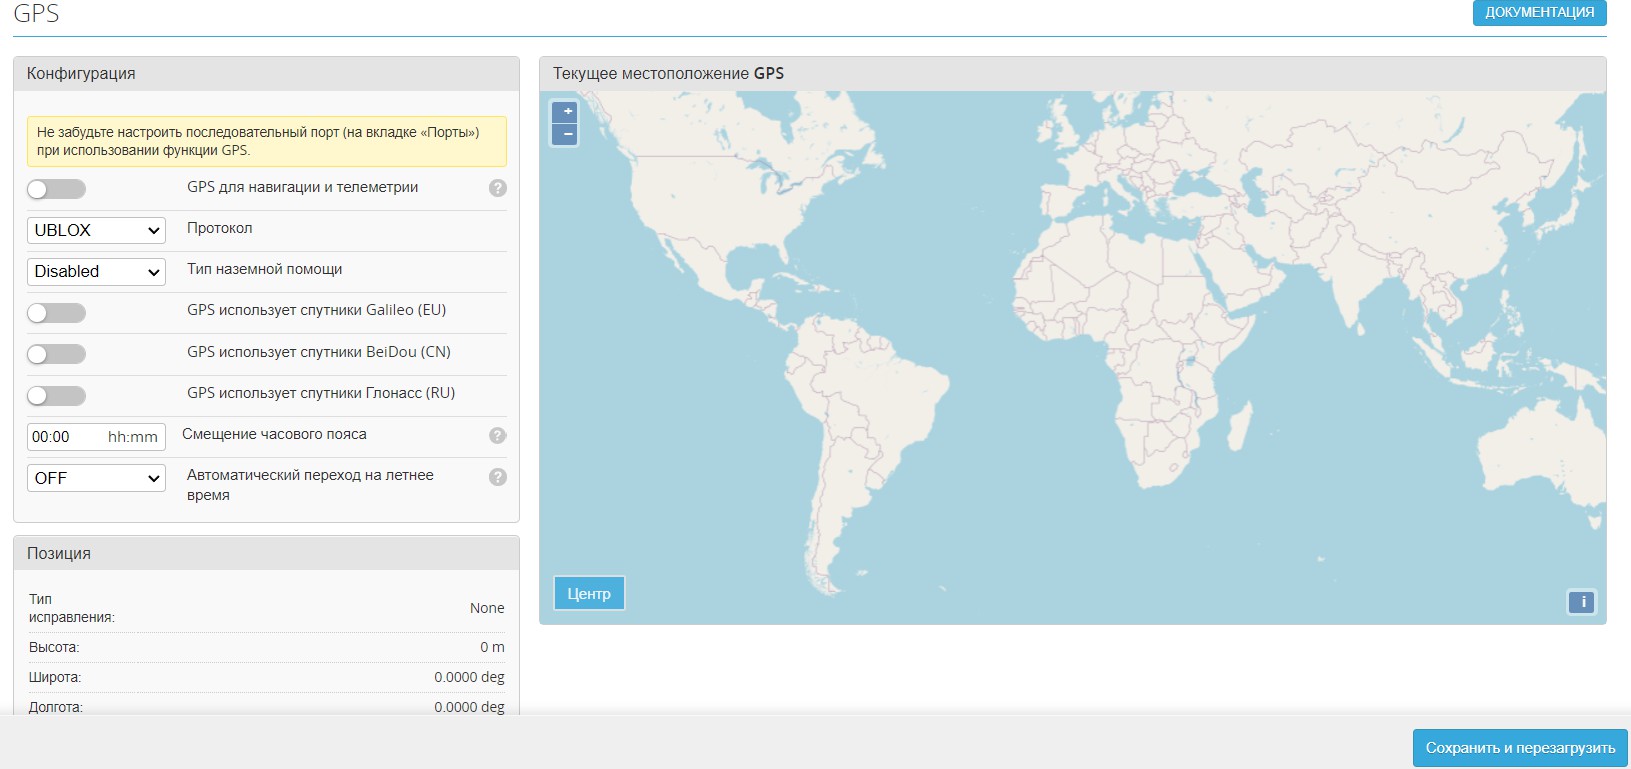The height and width of the screenshot is (769, 1631).
Task: Open map attribution info button
Action: [x=1582, y=602]
